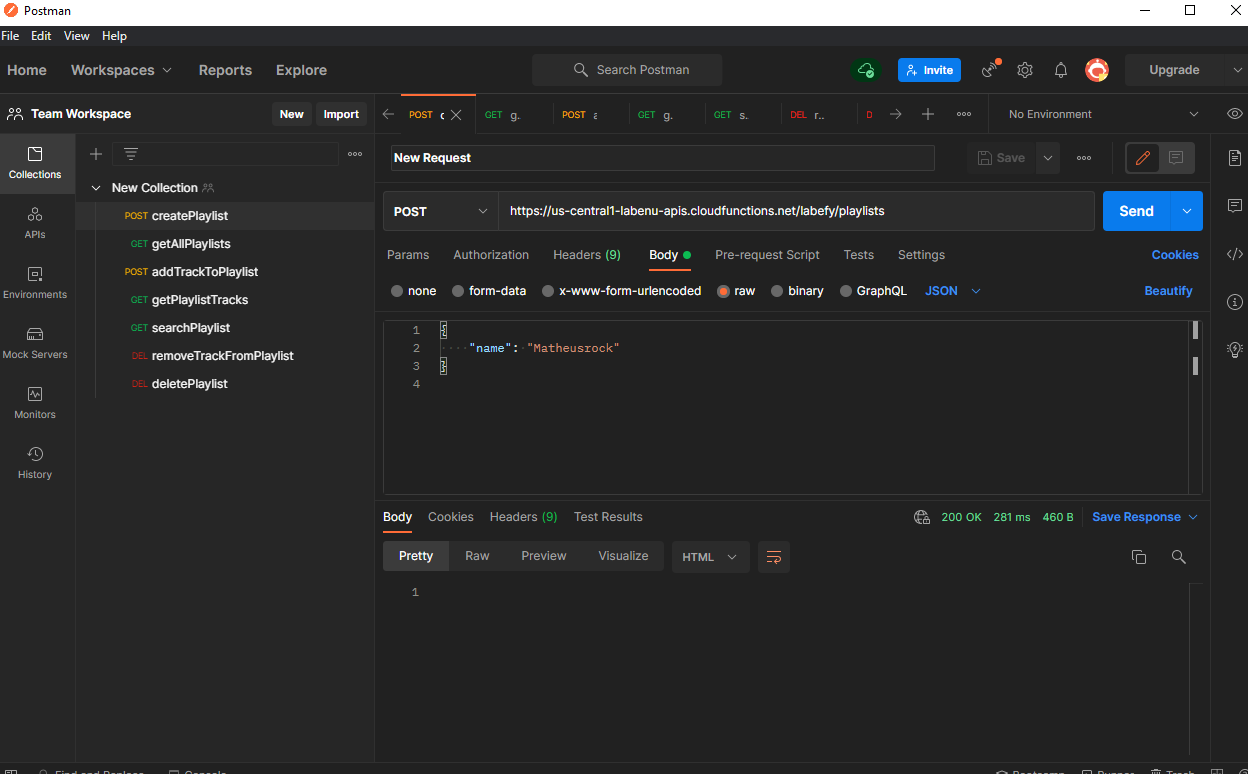Open the satellite capture requests icon
The height and width of the screenshot is (774, 1248).
click(x=991, y=70)
